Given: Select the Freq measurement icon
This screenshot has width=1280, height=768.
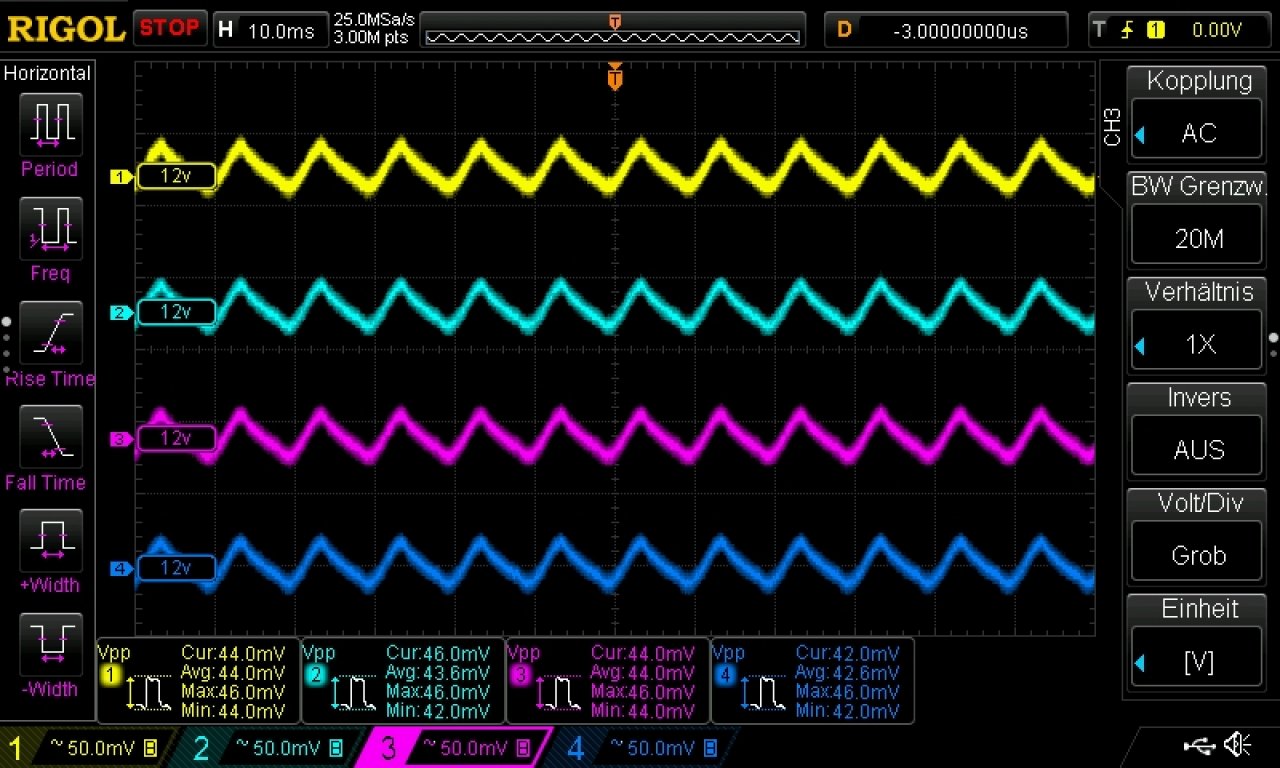Looking at the screenshot, I should [50, 228].
